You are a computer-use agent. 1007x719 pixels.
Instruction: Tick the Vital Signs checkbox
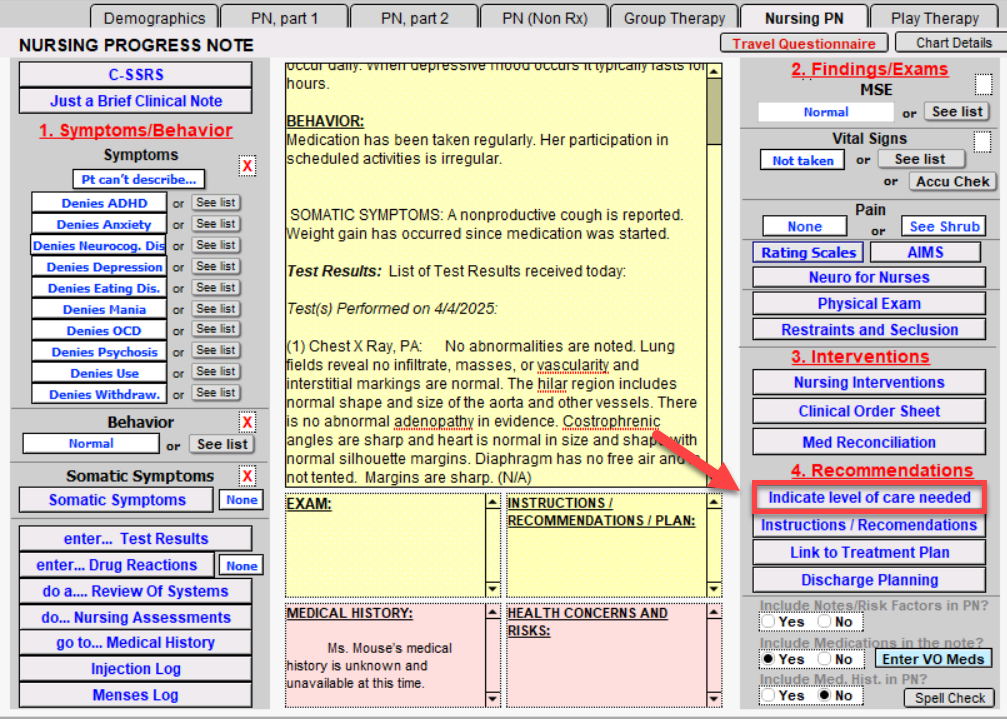click(x=983, y=142)
